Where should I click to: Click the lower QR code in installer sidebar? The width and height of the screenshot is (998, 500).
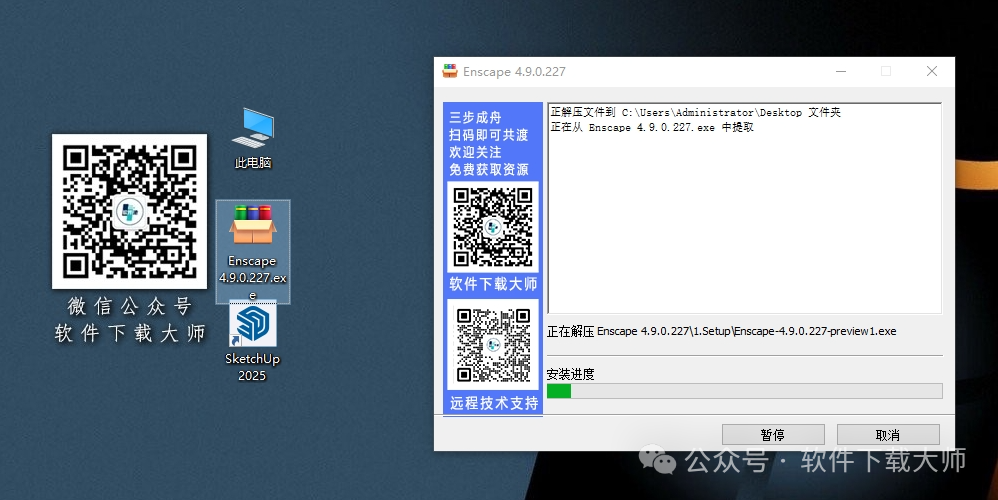tap(493, 344)
